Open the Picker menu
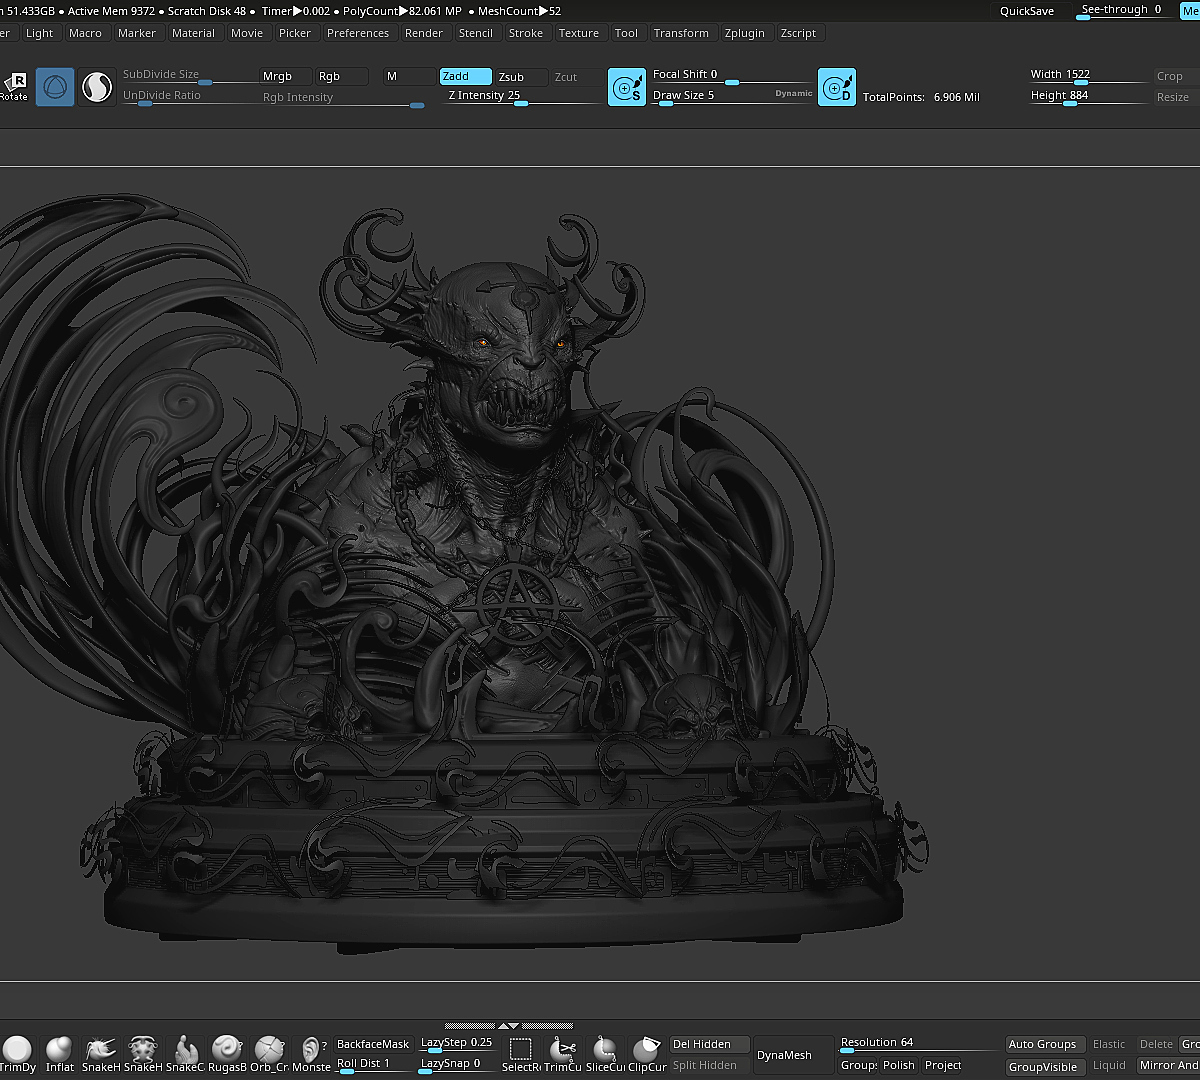Viewport: 1200px width, 1080px height. [x=295, y=33]
